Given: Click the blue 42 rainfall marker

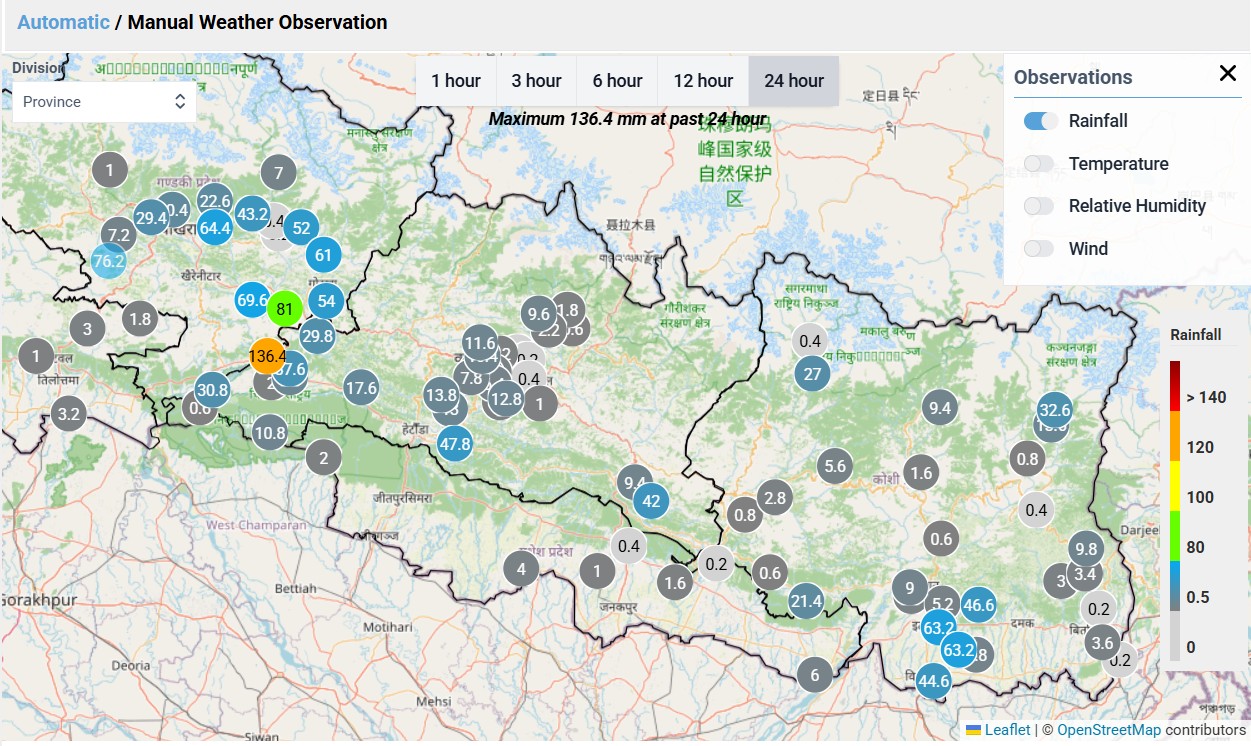Looking at the screenshot, I should tap(652, 501).
